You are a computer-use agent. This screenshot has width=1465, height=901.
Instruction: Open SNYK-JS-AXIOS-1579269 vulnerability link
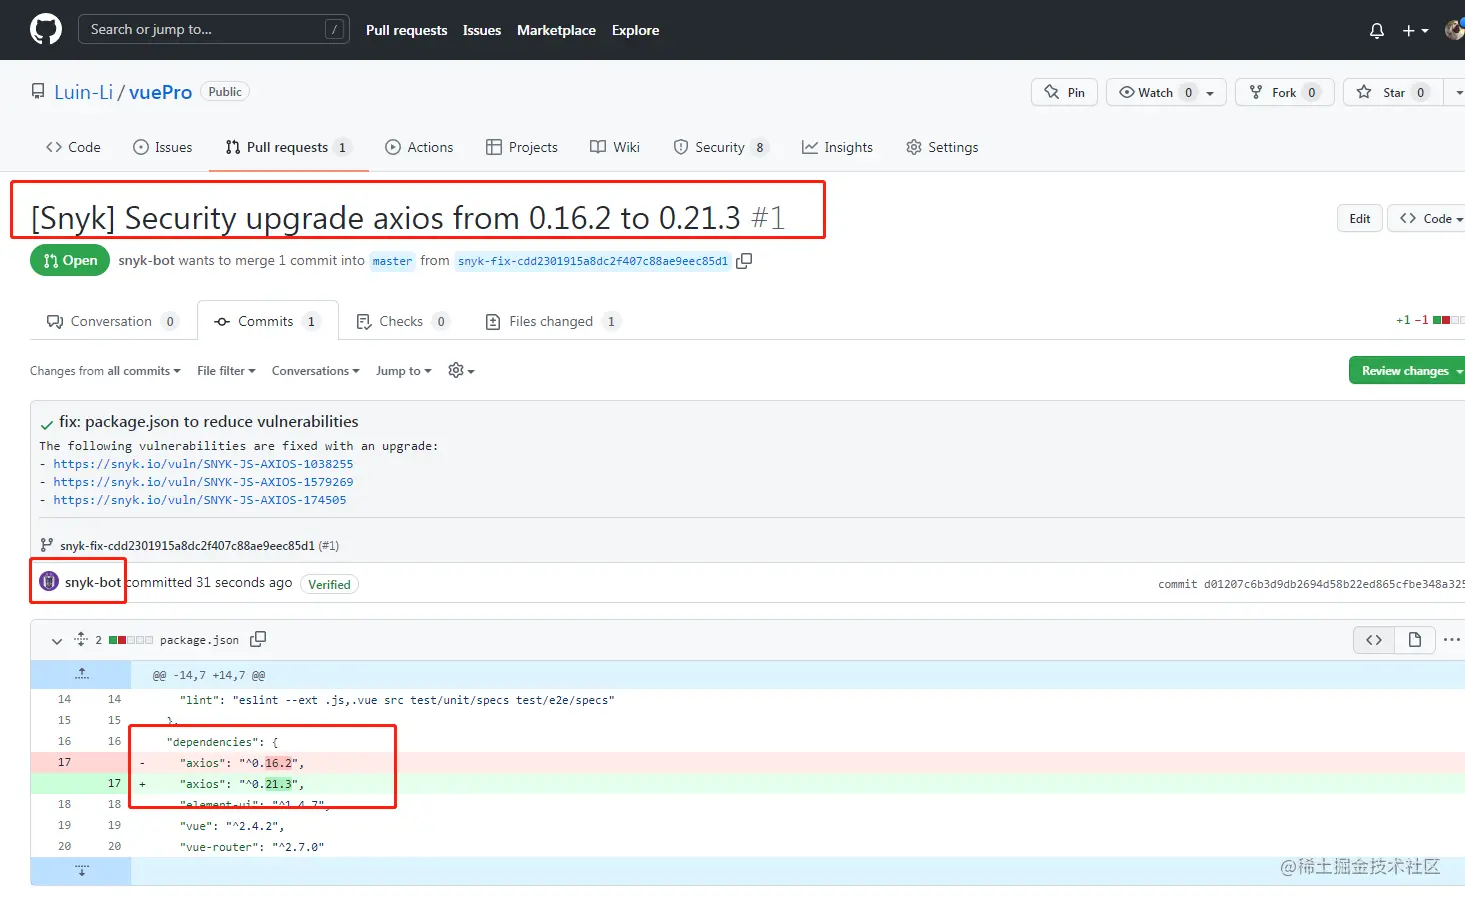point(203,482)
